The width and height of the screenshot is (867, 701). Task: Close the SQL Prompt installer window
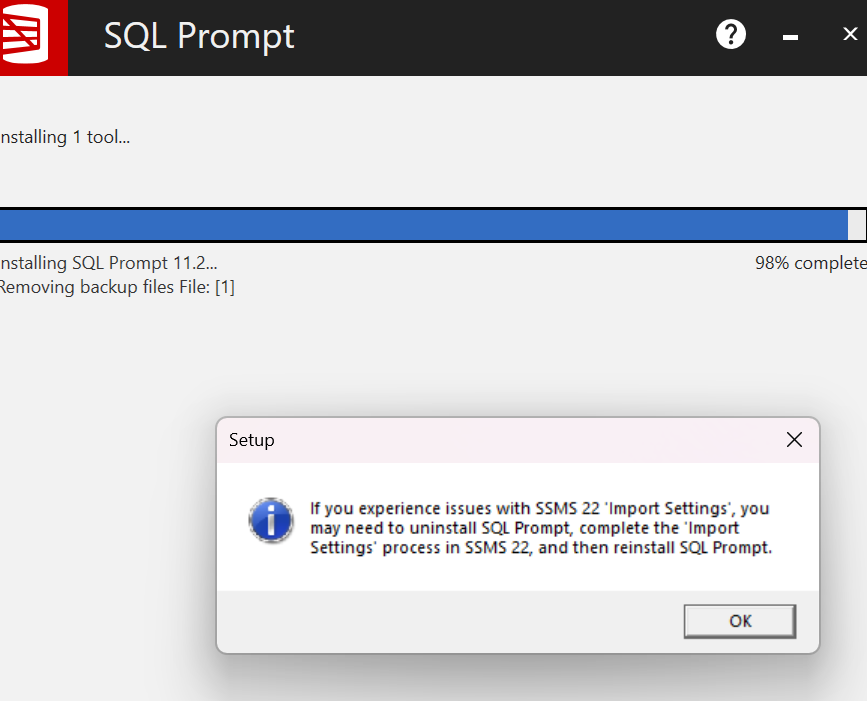[x=850, y=35]
